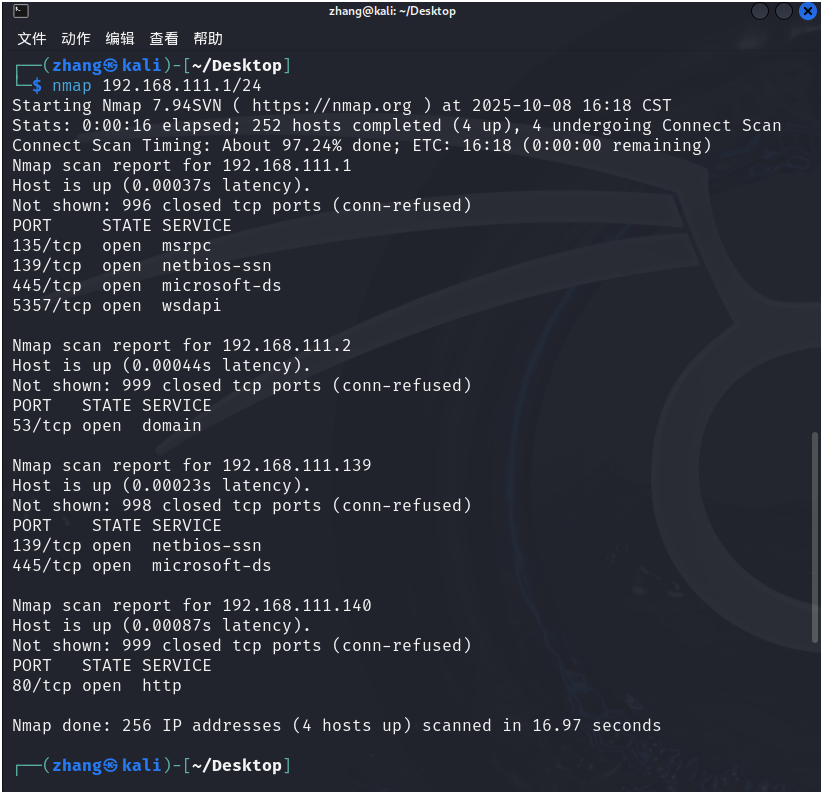Click the terminal icon in title bar
The width and height of the screenshot is (823, 794).
tap(20, 10)
